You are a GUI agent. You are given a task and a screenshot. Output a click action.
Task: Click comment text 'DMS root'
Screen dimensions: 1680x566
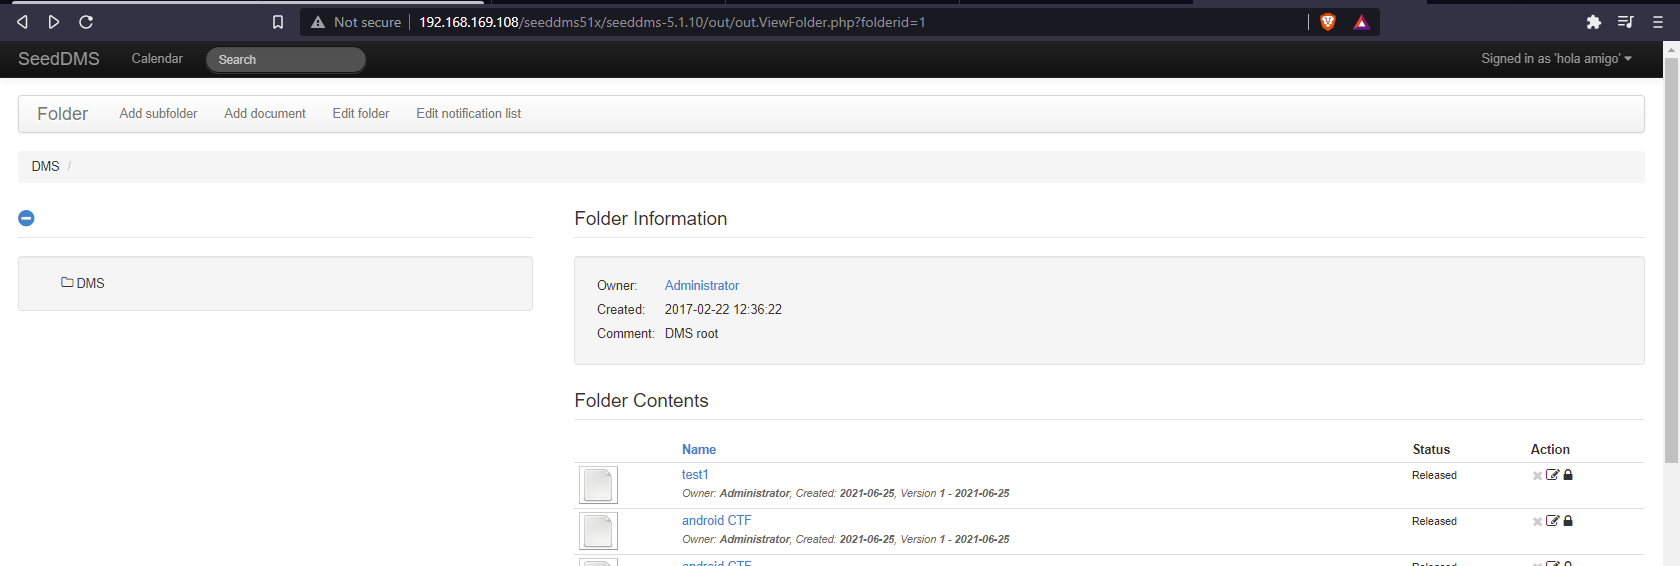tap(691, 334)
